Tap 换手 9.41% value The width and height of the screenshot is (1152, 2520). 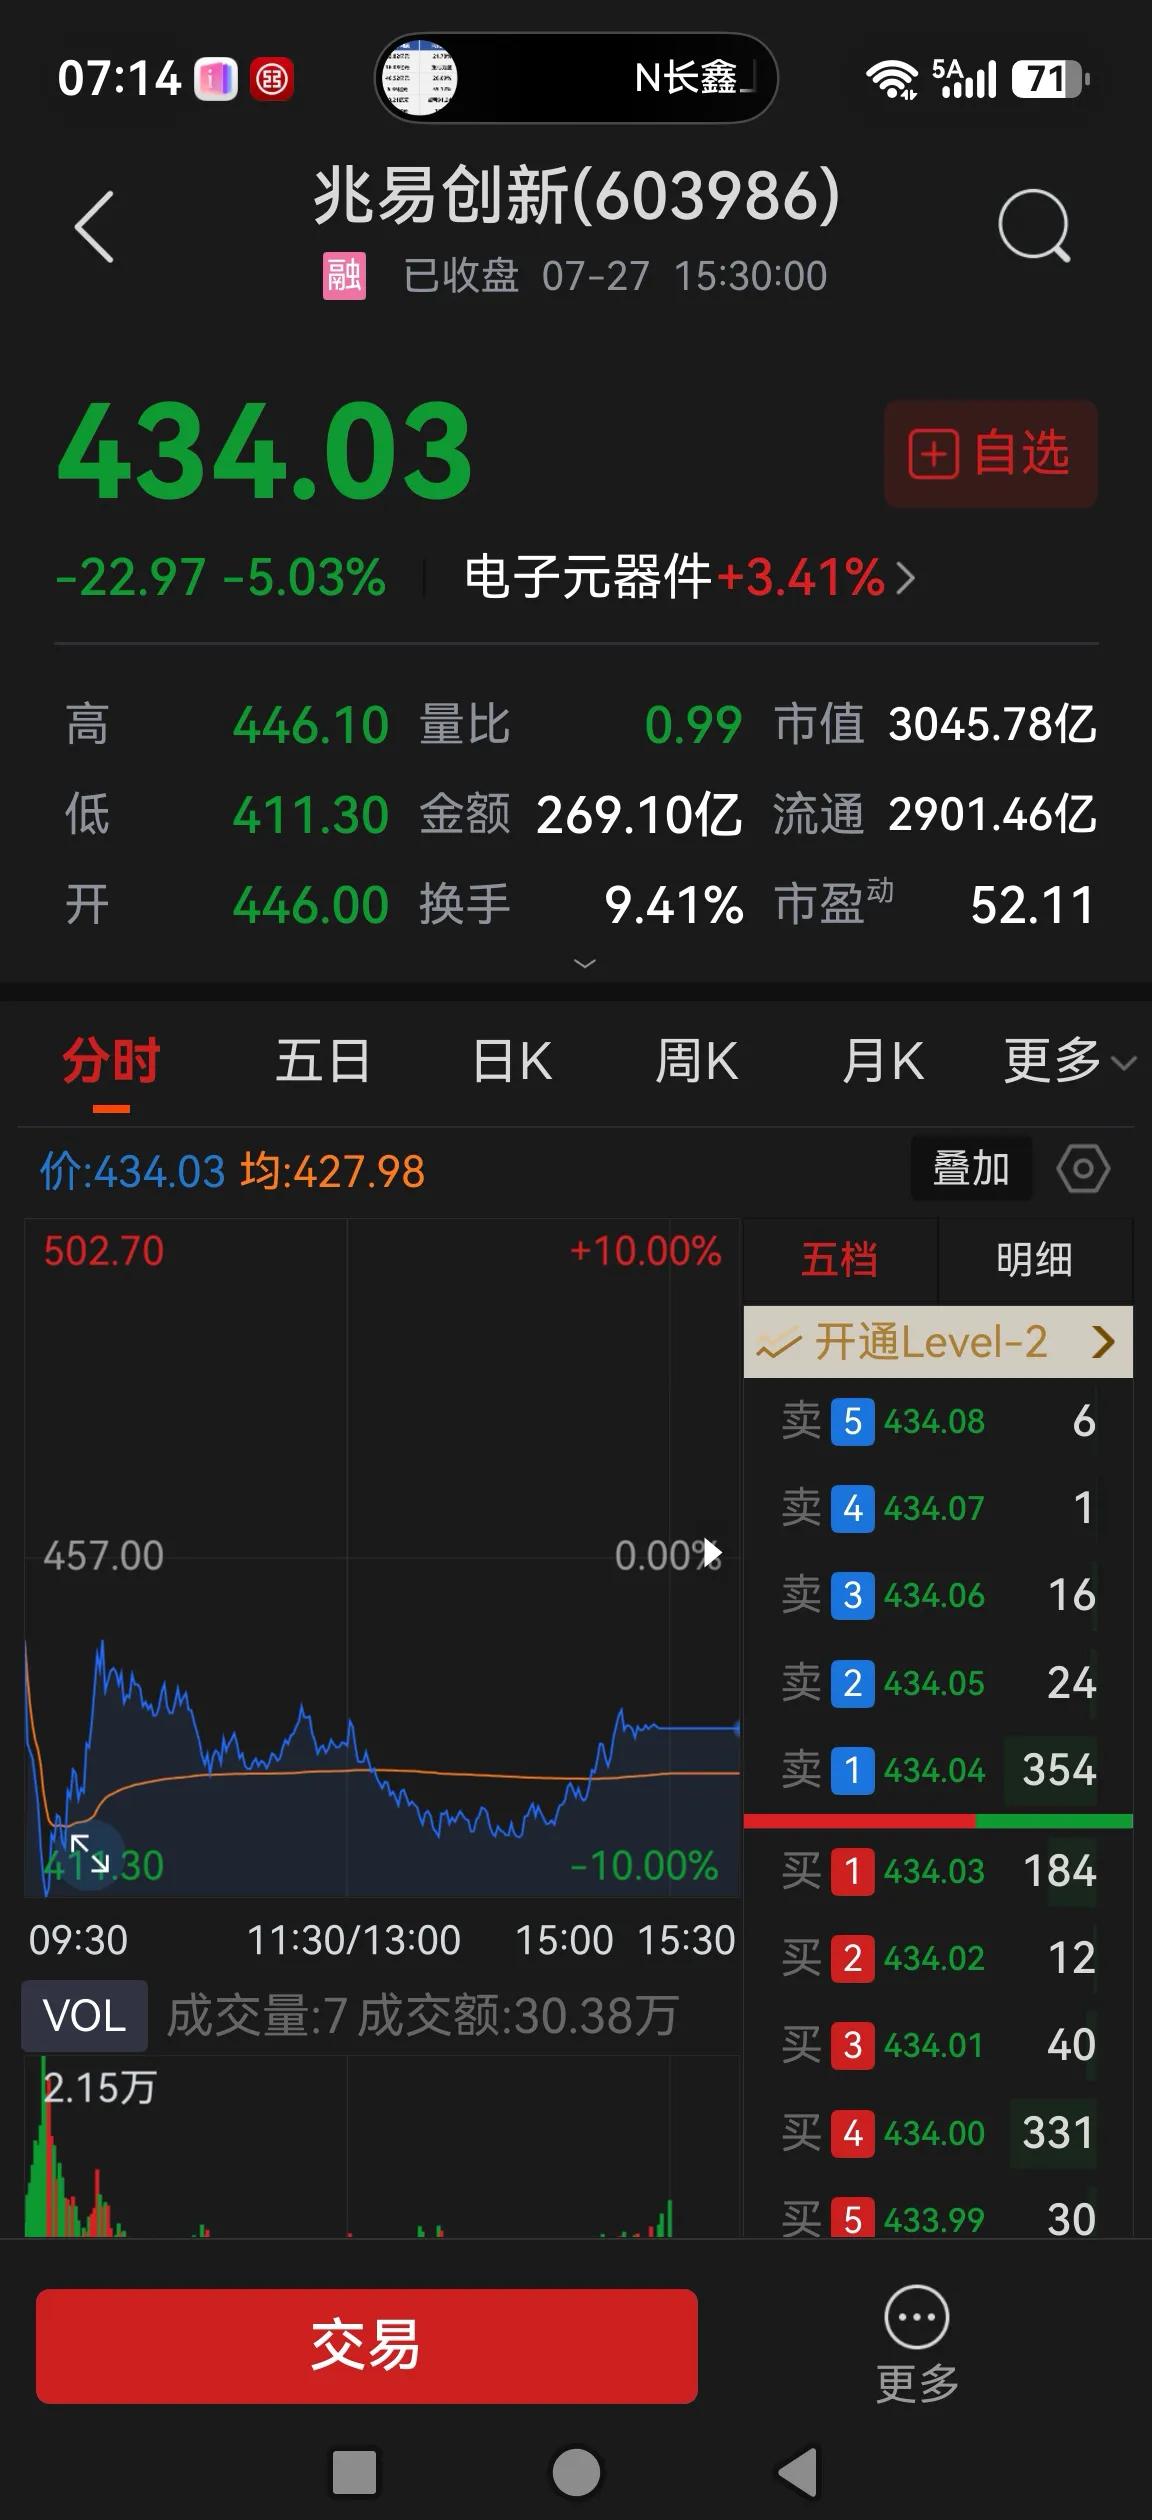674,905
